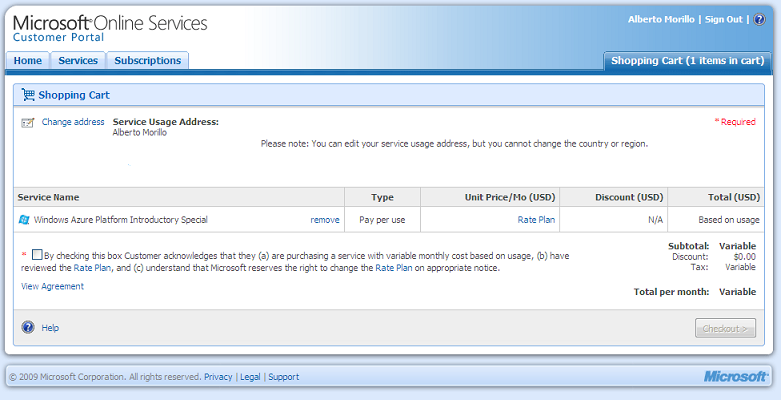Screen dimensions: 781x400
Task: Click the Subtotal 'Variable' value
Action: 737,246
